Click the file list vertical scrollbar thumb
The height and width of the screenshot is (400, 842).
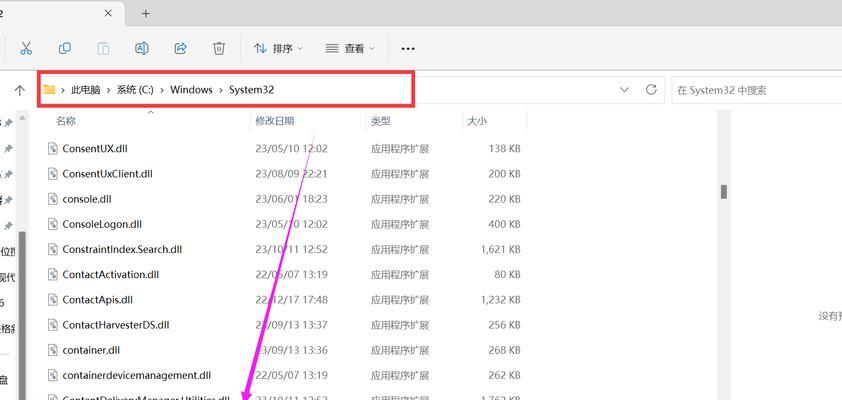(x=724, y=192)
